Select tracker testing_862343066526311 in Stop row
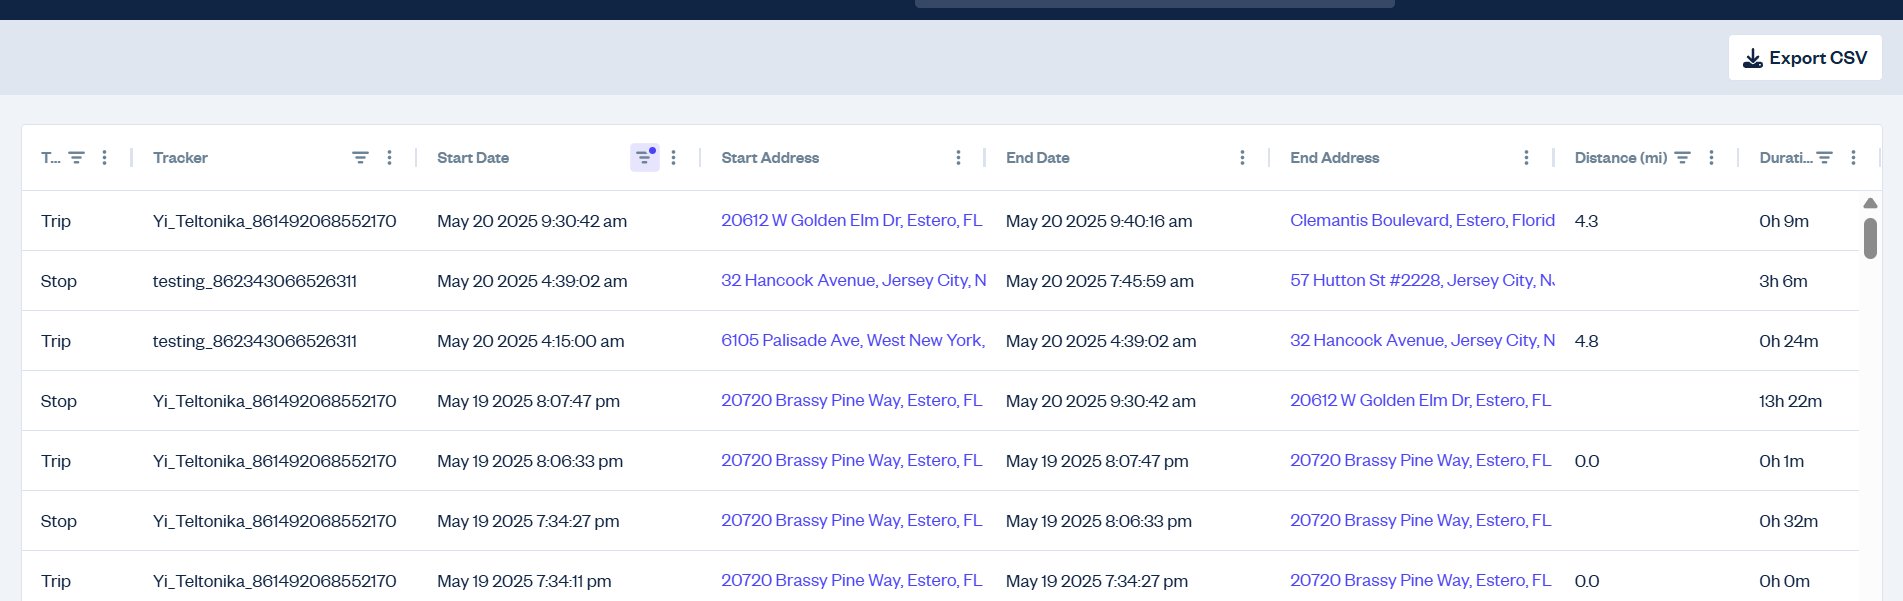This screenshot has height=601, width=1903. coord(254,281)
